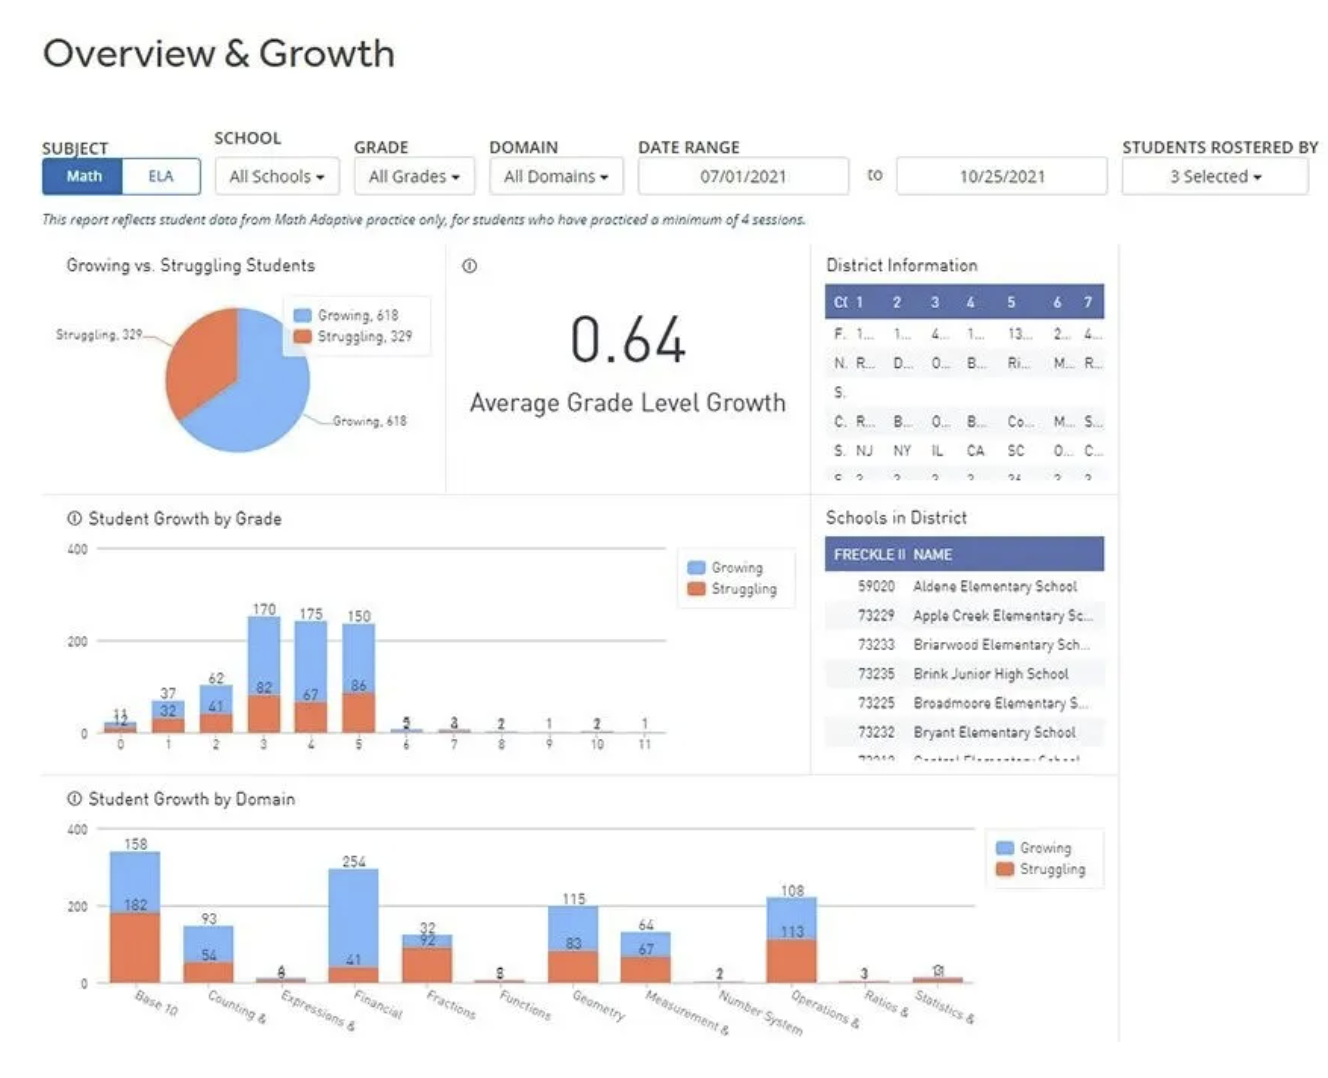Expand the All Domains dropdown

point(556,177)
